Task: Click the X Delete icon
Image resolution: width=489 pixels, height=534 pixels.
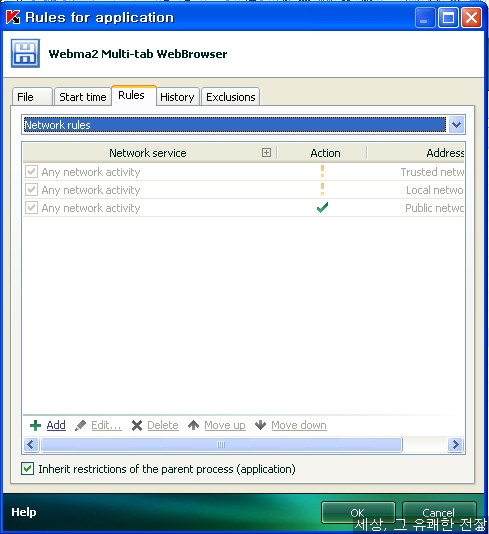Action: click(x=137, y=425)
